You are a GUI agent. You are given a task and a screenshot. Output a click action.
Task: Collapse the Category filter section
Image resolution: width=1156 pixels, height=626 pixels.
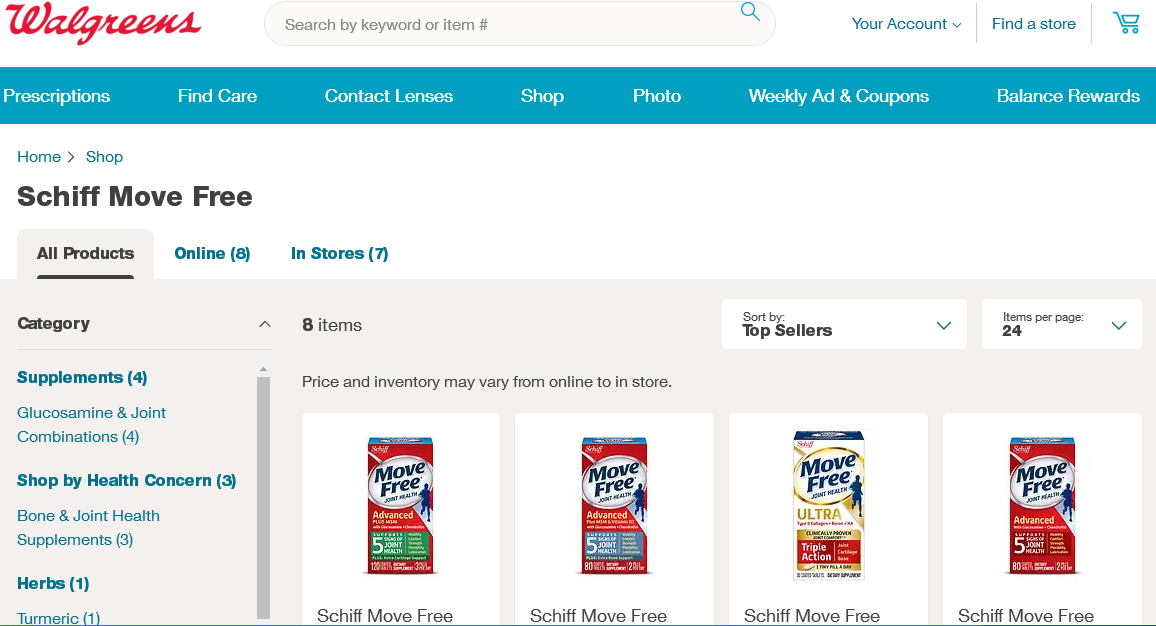(x=264, y=324)
